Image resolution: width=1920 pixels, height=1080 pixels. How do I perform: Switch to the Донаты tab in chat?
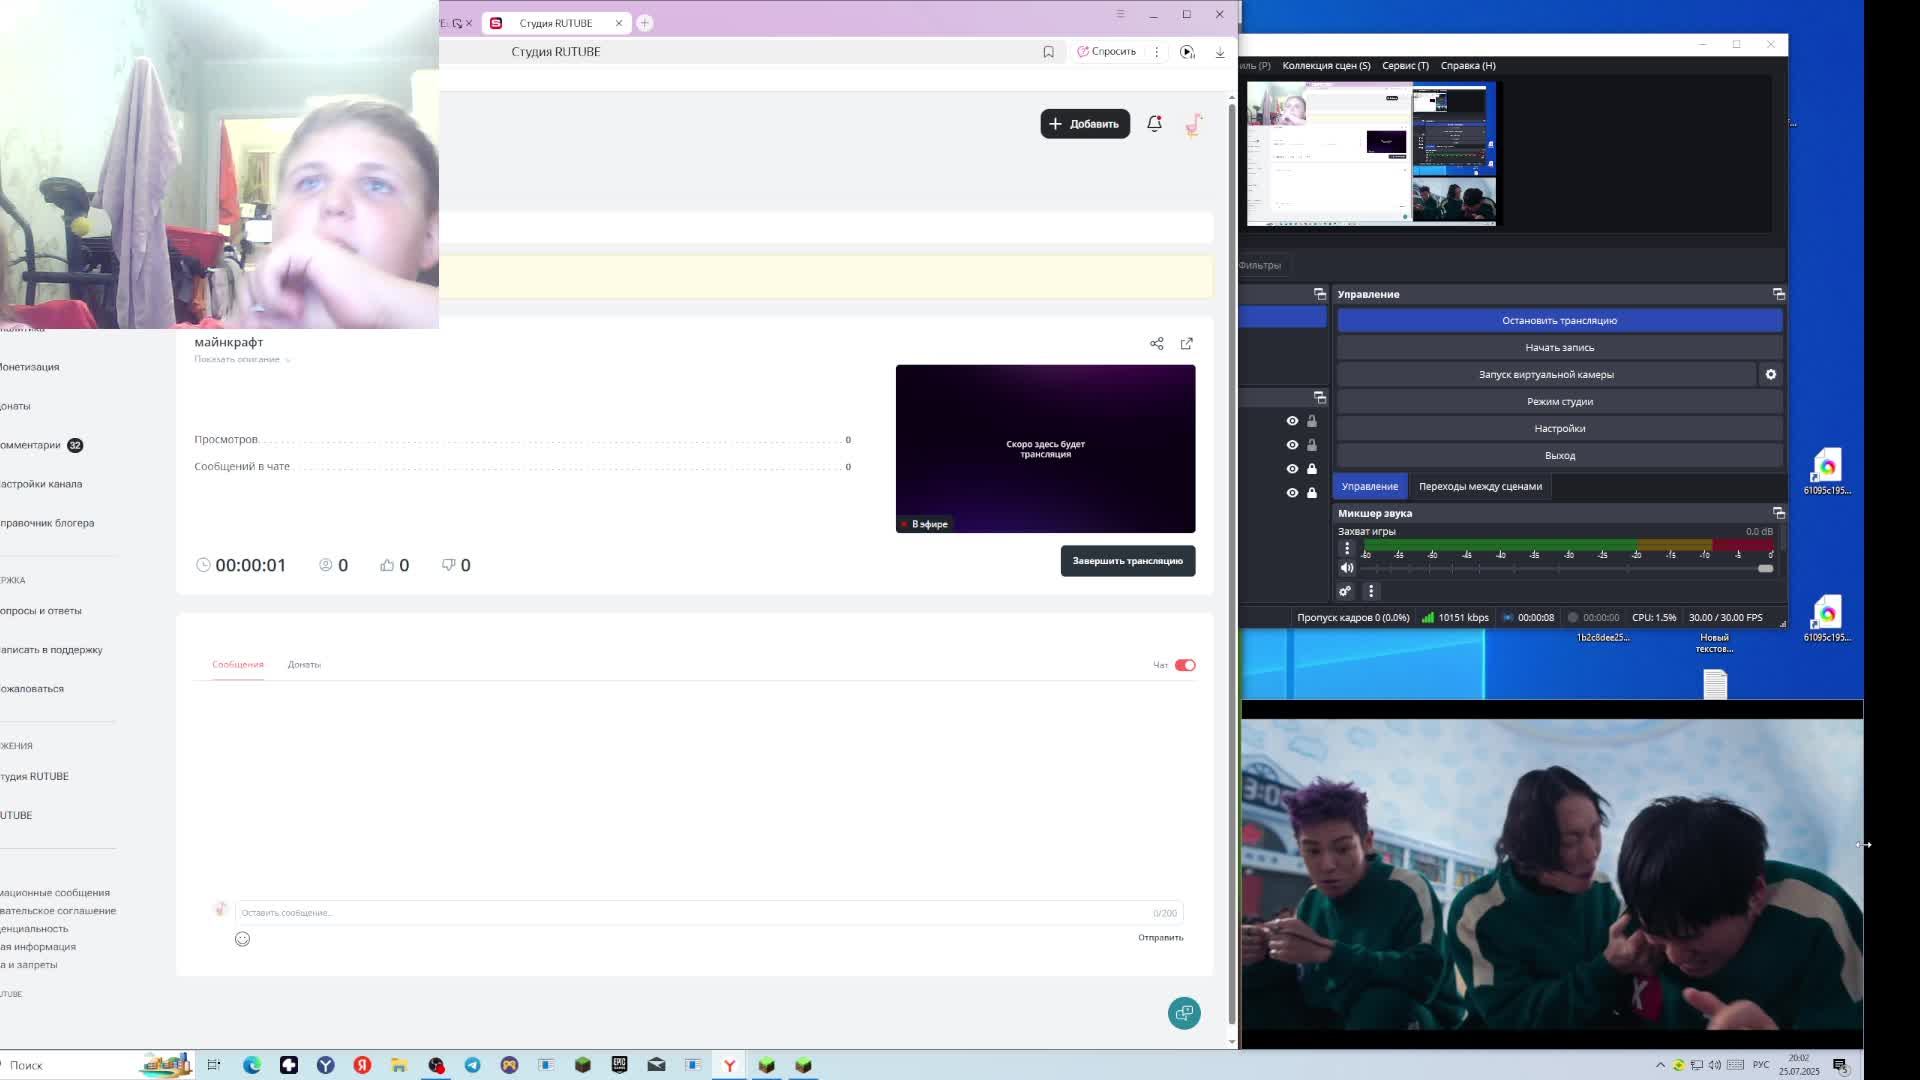click(304, 665)
